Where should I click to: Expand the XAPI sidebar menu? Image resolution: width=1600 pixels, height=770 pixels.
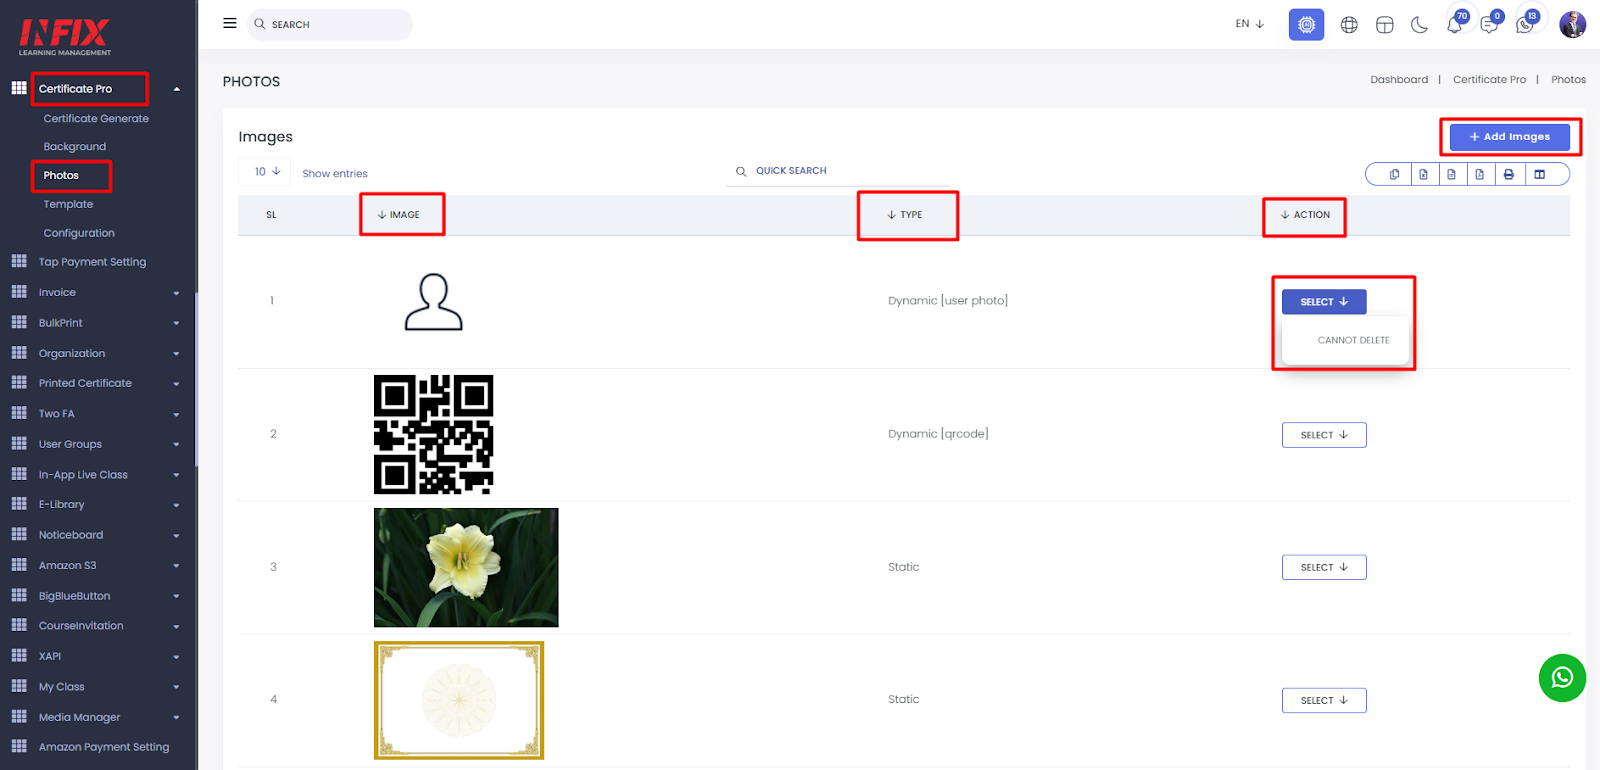(x=176, y=657)
